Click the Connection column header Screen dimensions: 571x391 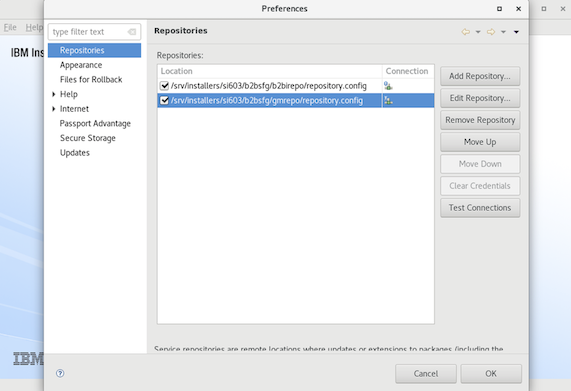coord(408,71)
